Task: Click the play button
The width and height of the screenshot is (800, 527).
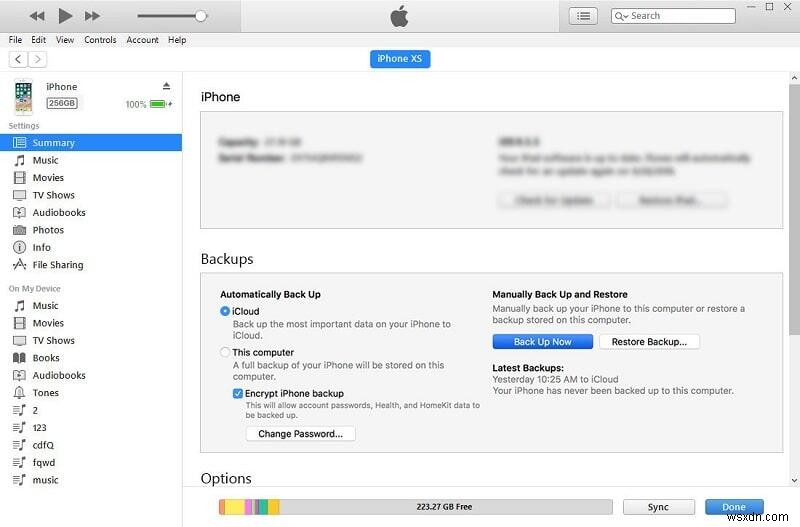Action: [65, 16]
